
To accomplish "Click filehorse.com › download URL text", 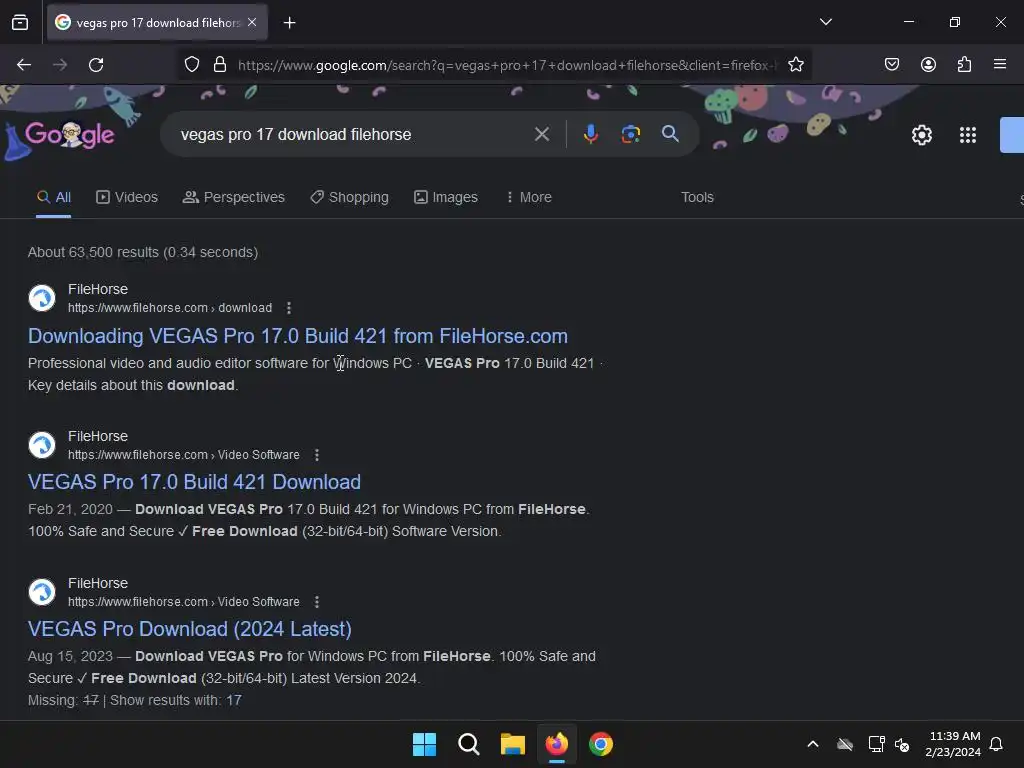I will (170, 308).
